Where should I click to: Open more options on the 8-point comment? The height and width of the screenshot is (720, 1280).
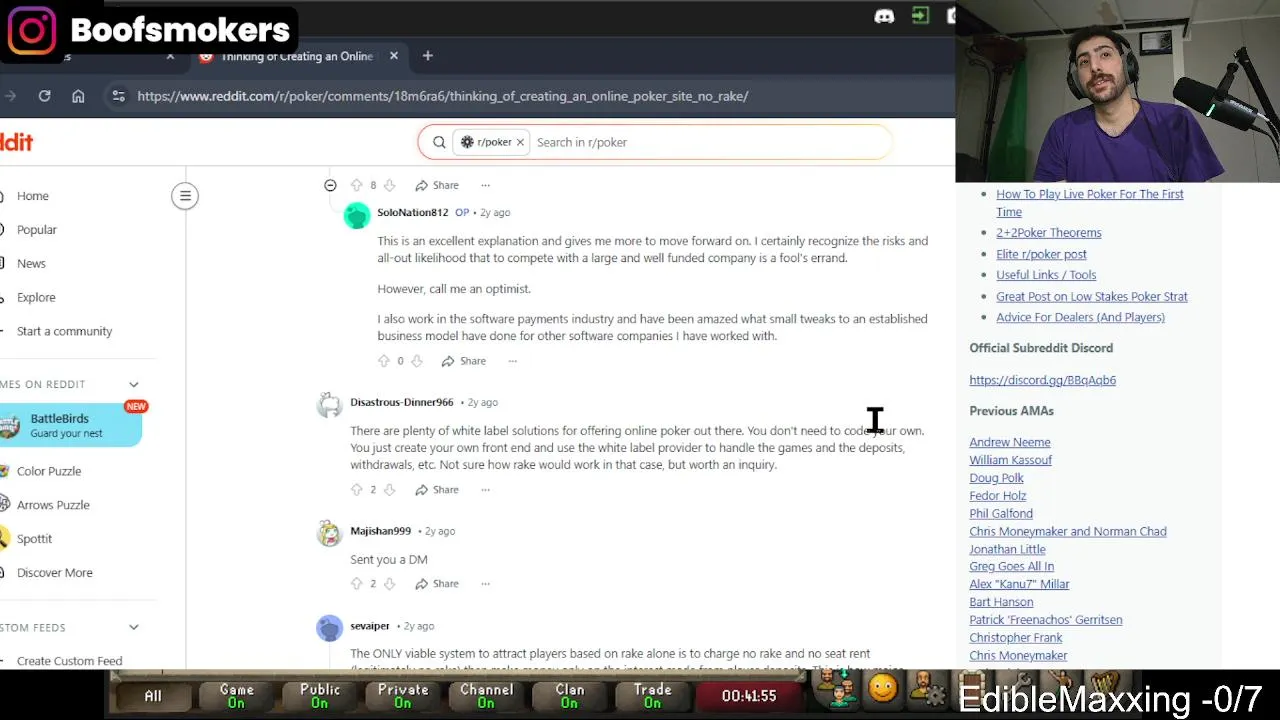tap(485, 185)
